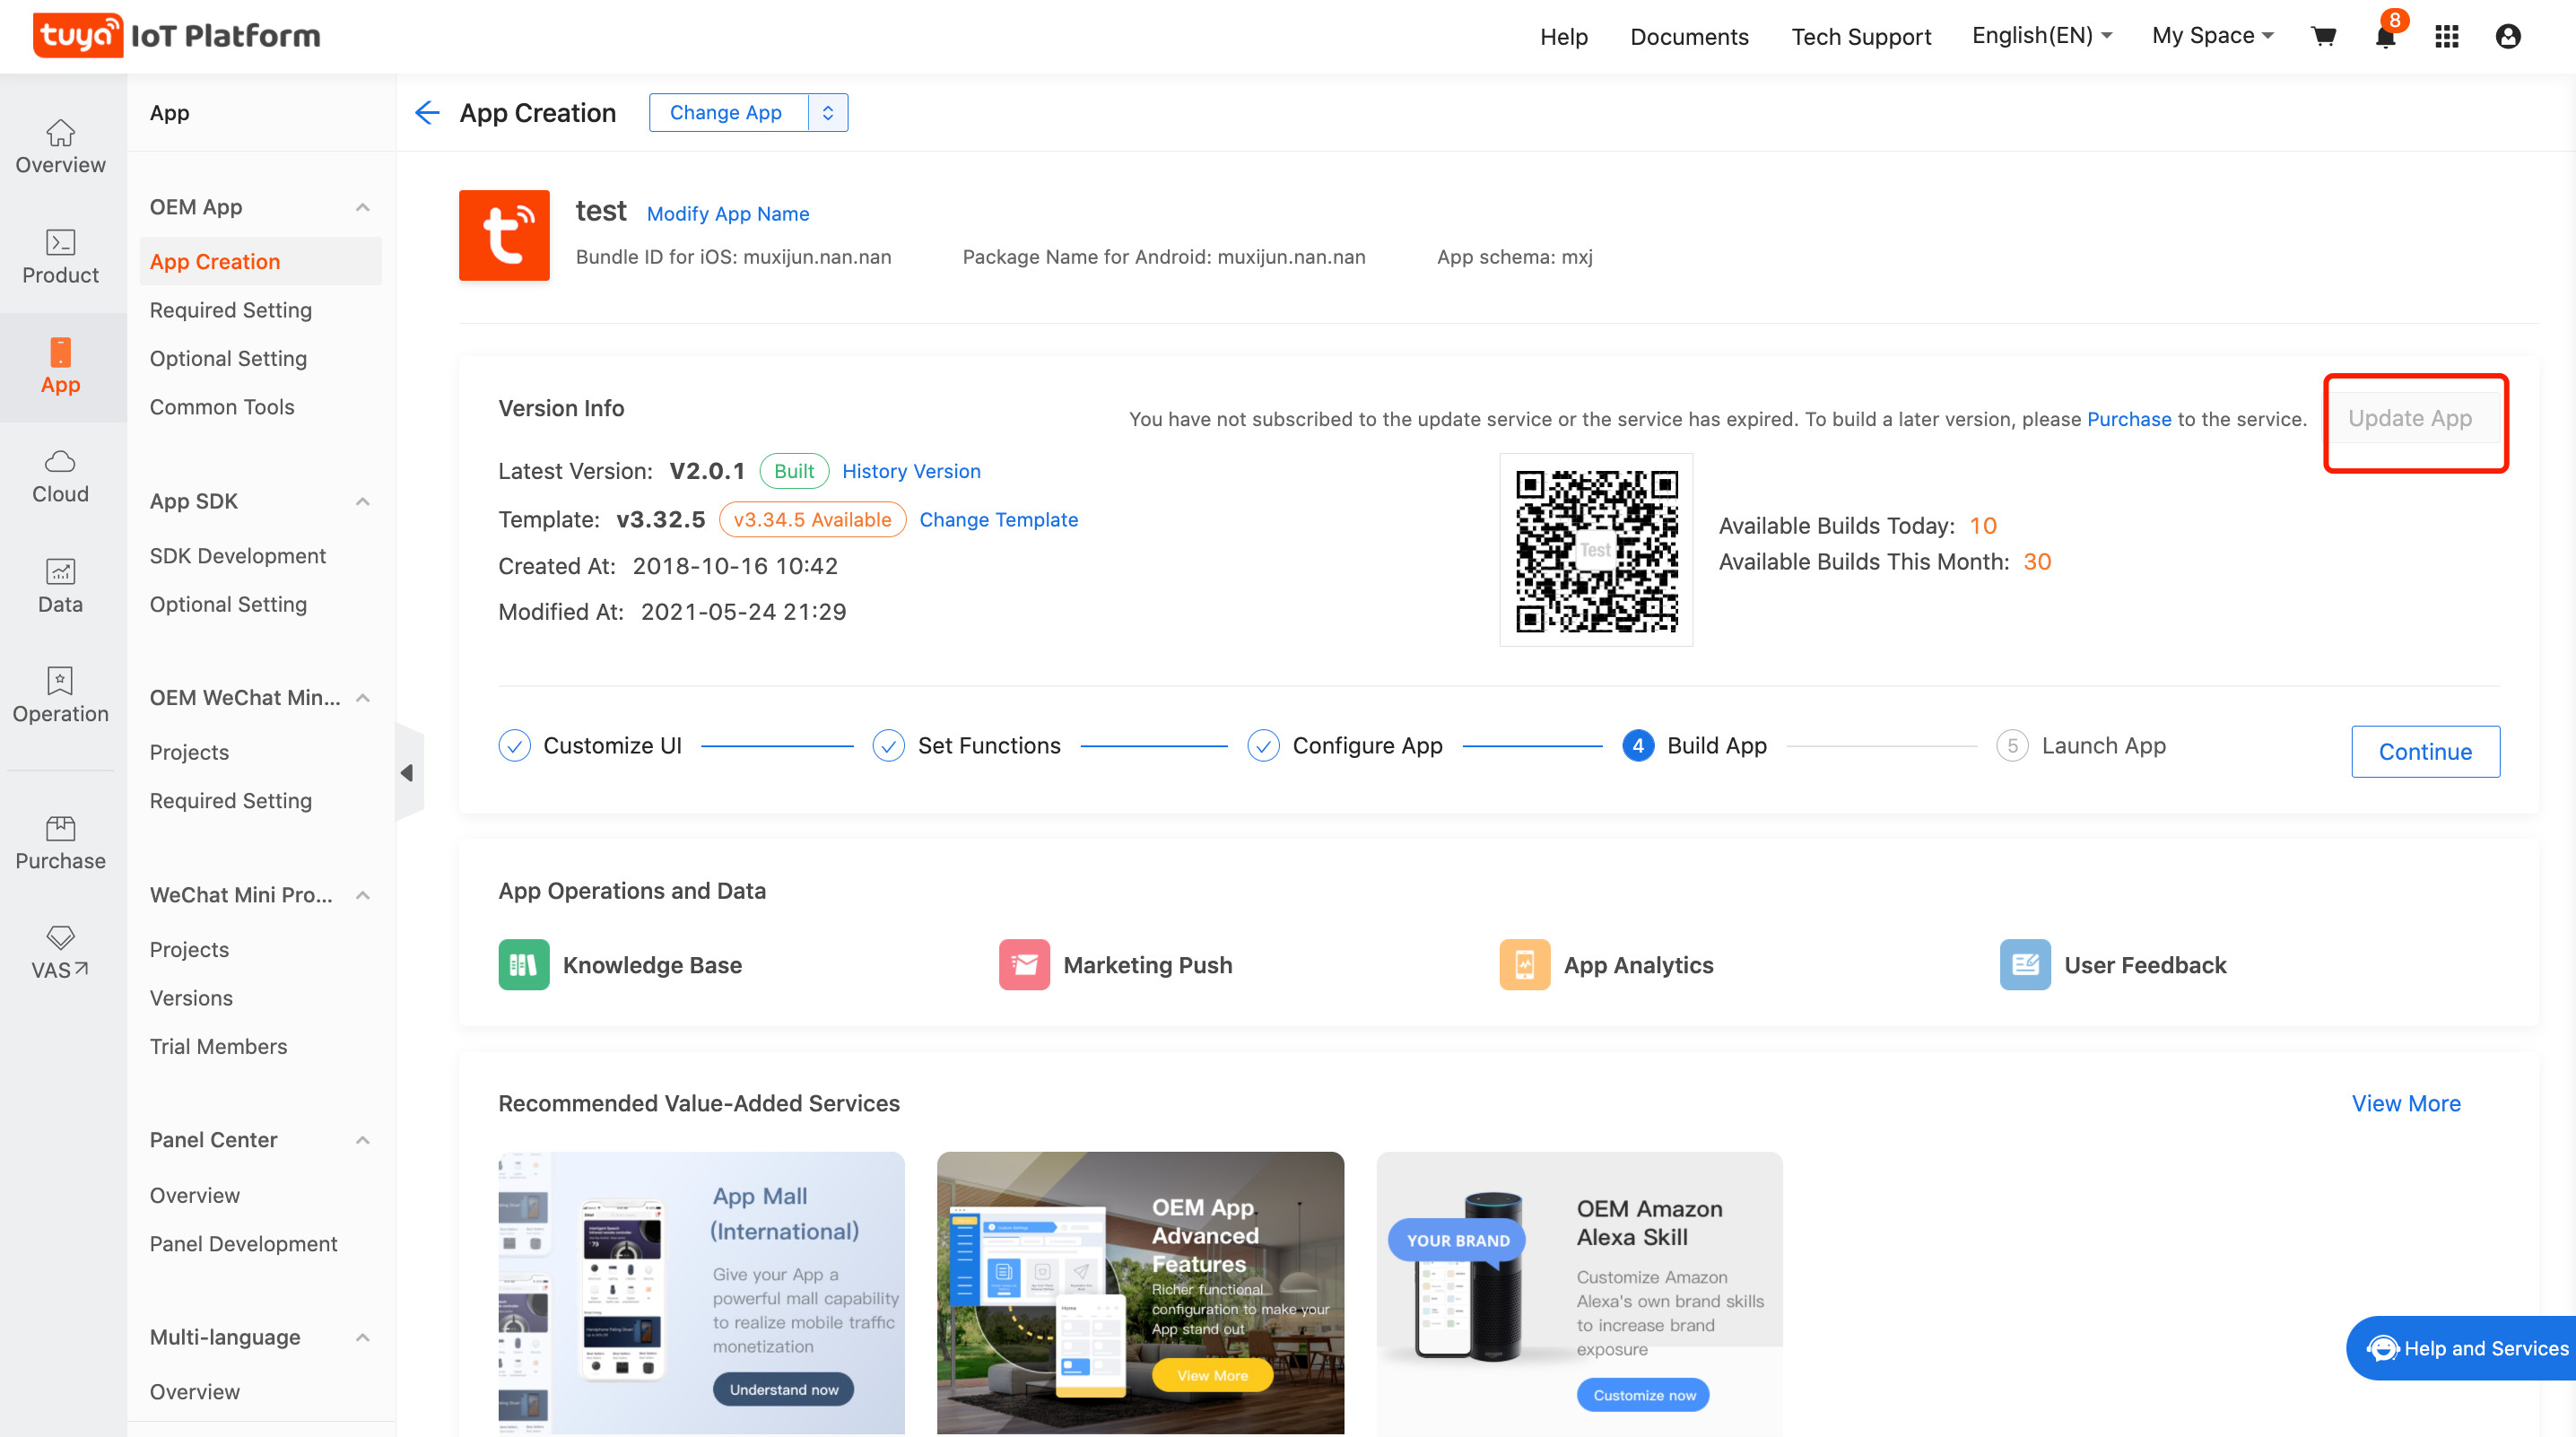This screenshot has width=2576, height=1437.
Task: Open Help in top navigation
Action: coord(1563,37)
